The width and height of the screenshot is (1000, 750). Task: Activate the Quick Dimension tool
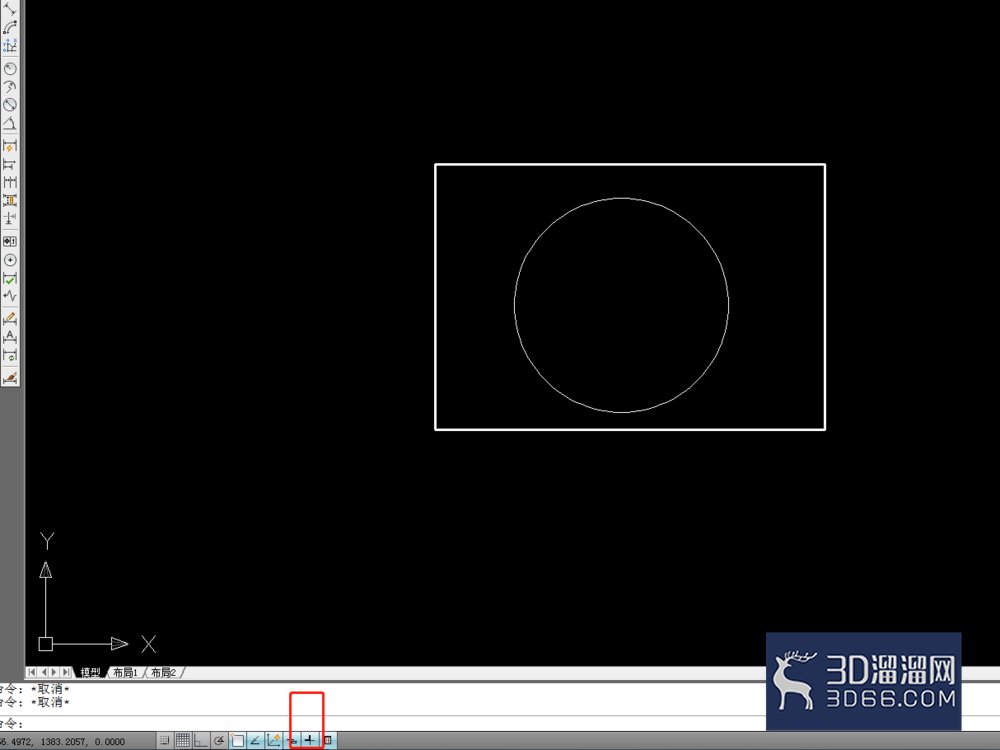pos(10,146)
